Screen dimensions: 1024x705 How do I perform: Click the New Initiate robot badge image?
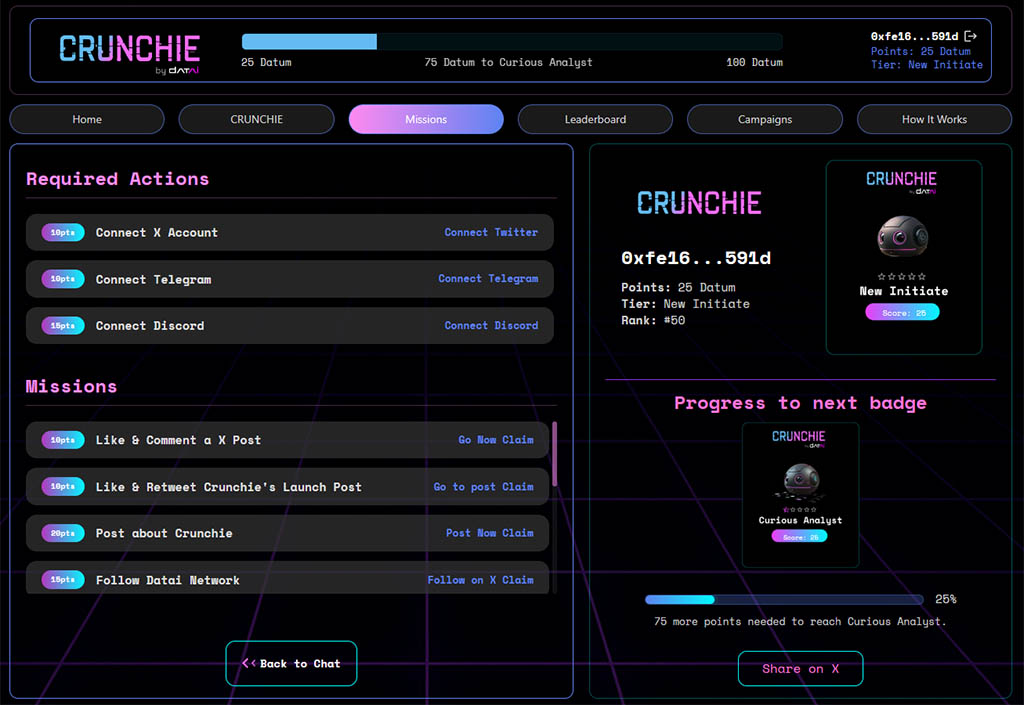(902, 238)
